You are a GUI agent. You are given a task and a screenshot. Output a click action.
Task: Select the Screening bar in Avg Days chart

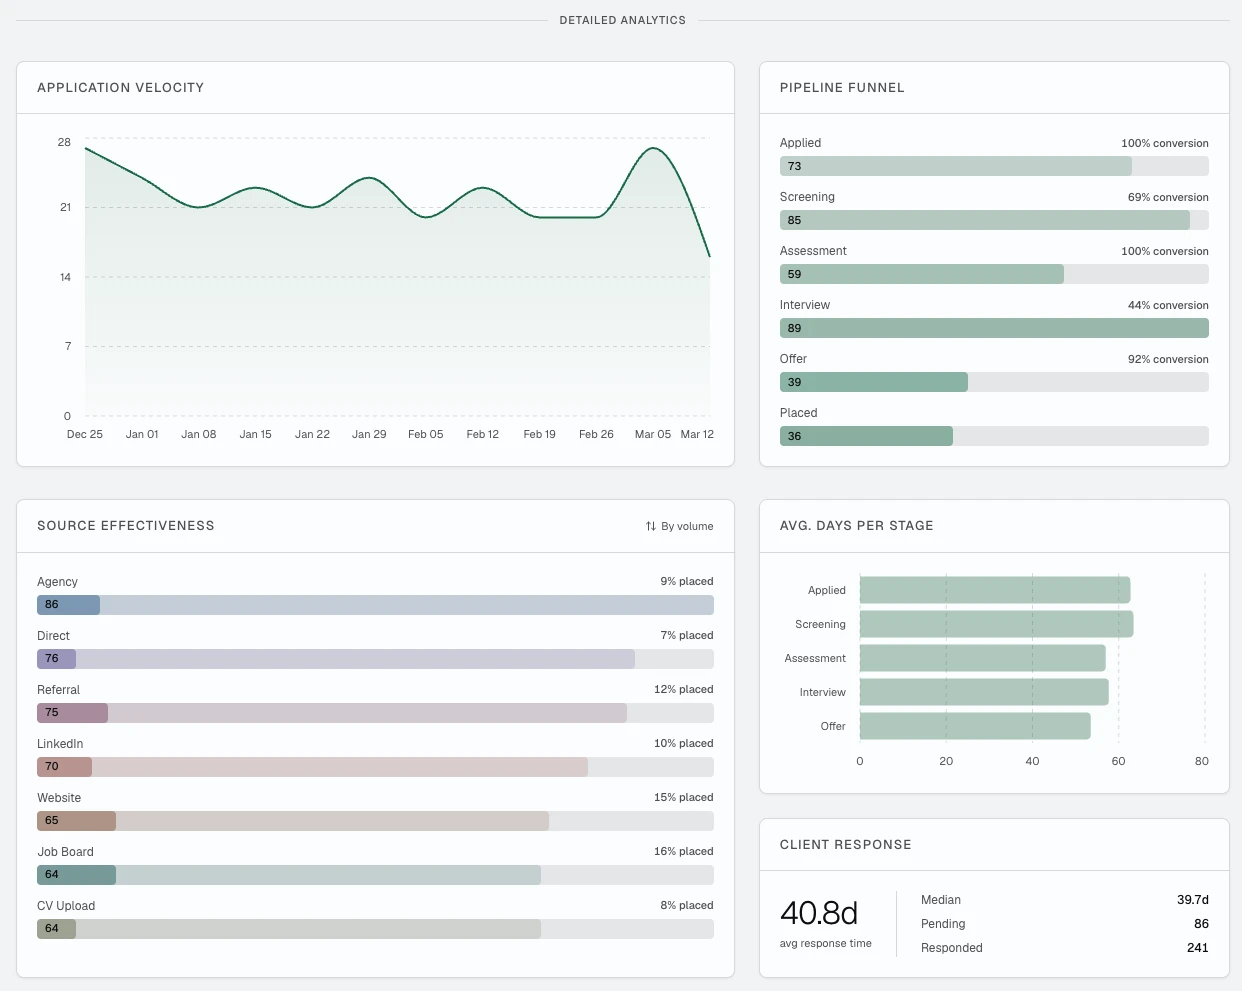click(x=995, y=624)
